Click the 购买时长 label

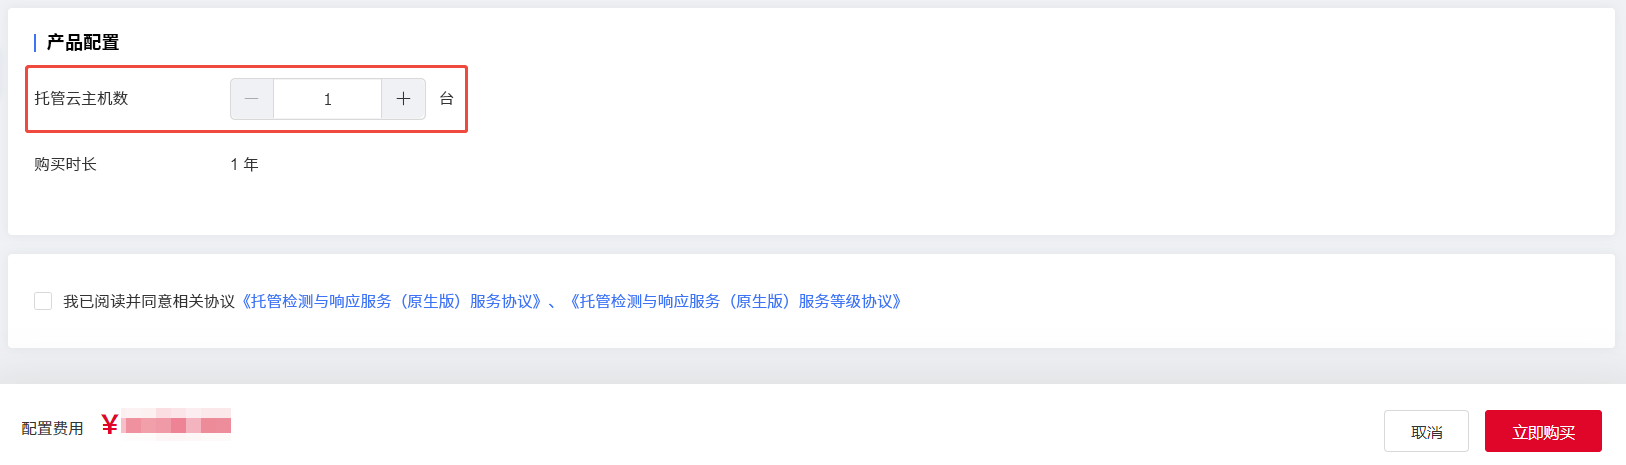point(65,164)
